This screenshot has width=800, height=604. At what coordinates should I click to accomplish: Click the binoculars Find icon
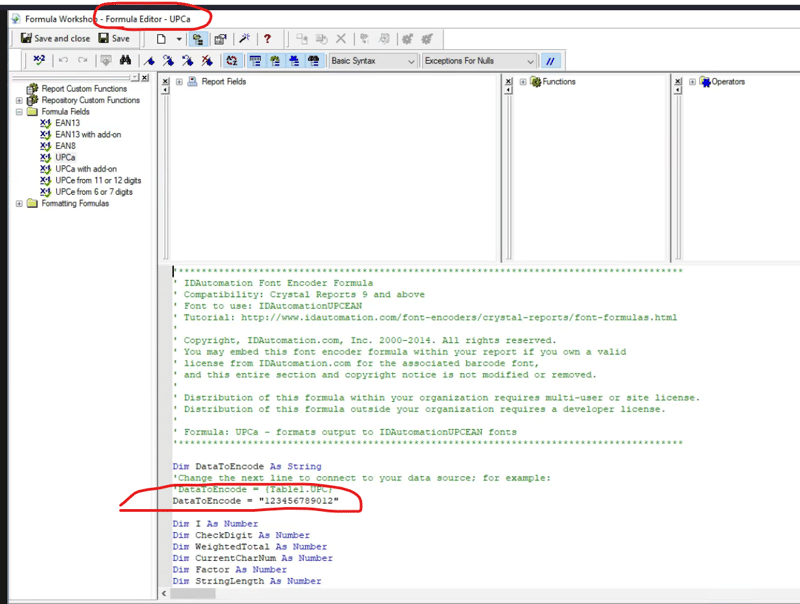125,61
